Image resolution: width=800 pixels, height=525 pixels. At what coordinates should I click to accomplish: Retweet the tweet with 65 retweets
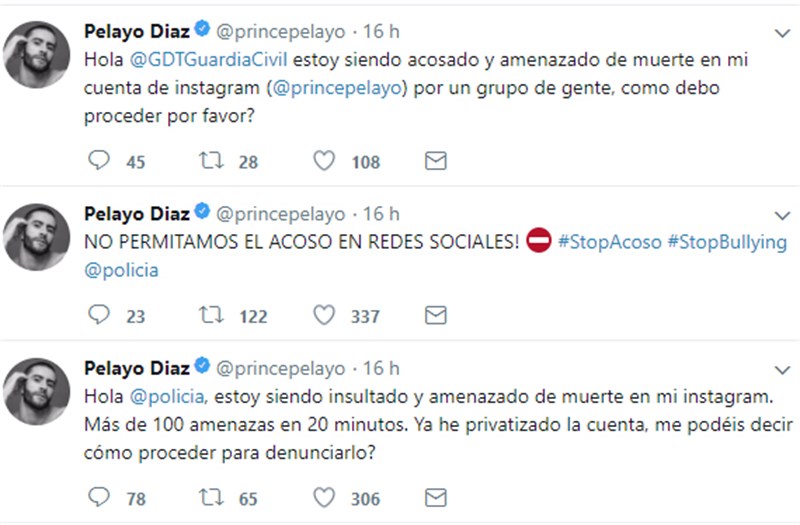tap(211, 495)
